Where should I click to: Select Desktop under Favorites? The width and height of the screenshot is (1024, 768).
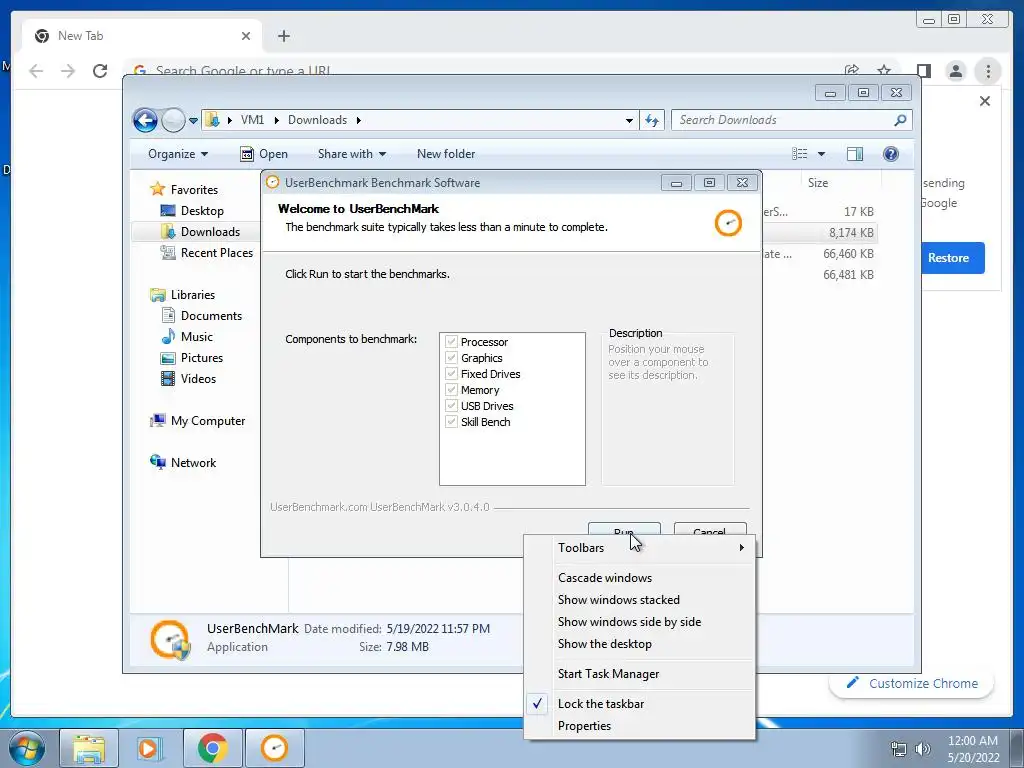click(x=192, y=211)
